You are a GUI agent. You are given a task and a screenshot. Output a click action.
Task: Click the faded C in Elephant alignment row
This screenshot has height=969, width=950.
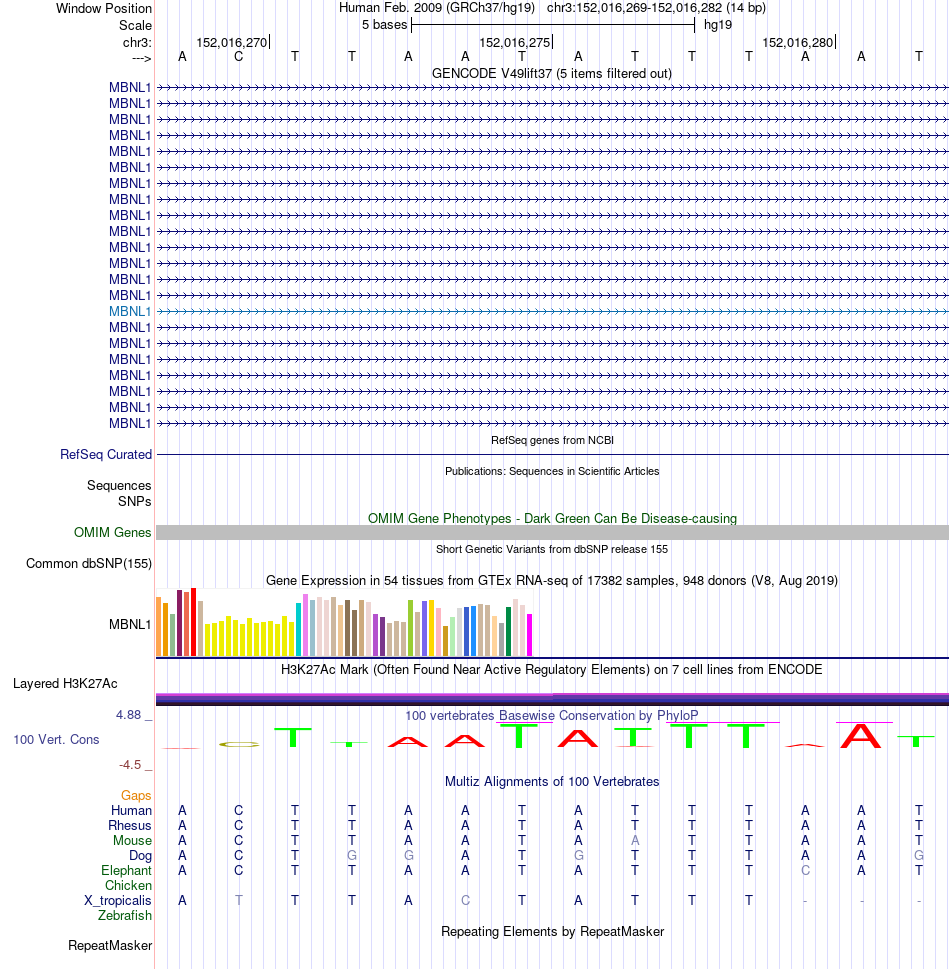pyautogui.click(x=805, y=870)
